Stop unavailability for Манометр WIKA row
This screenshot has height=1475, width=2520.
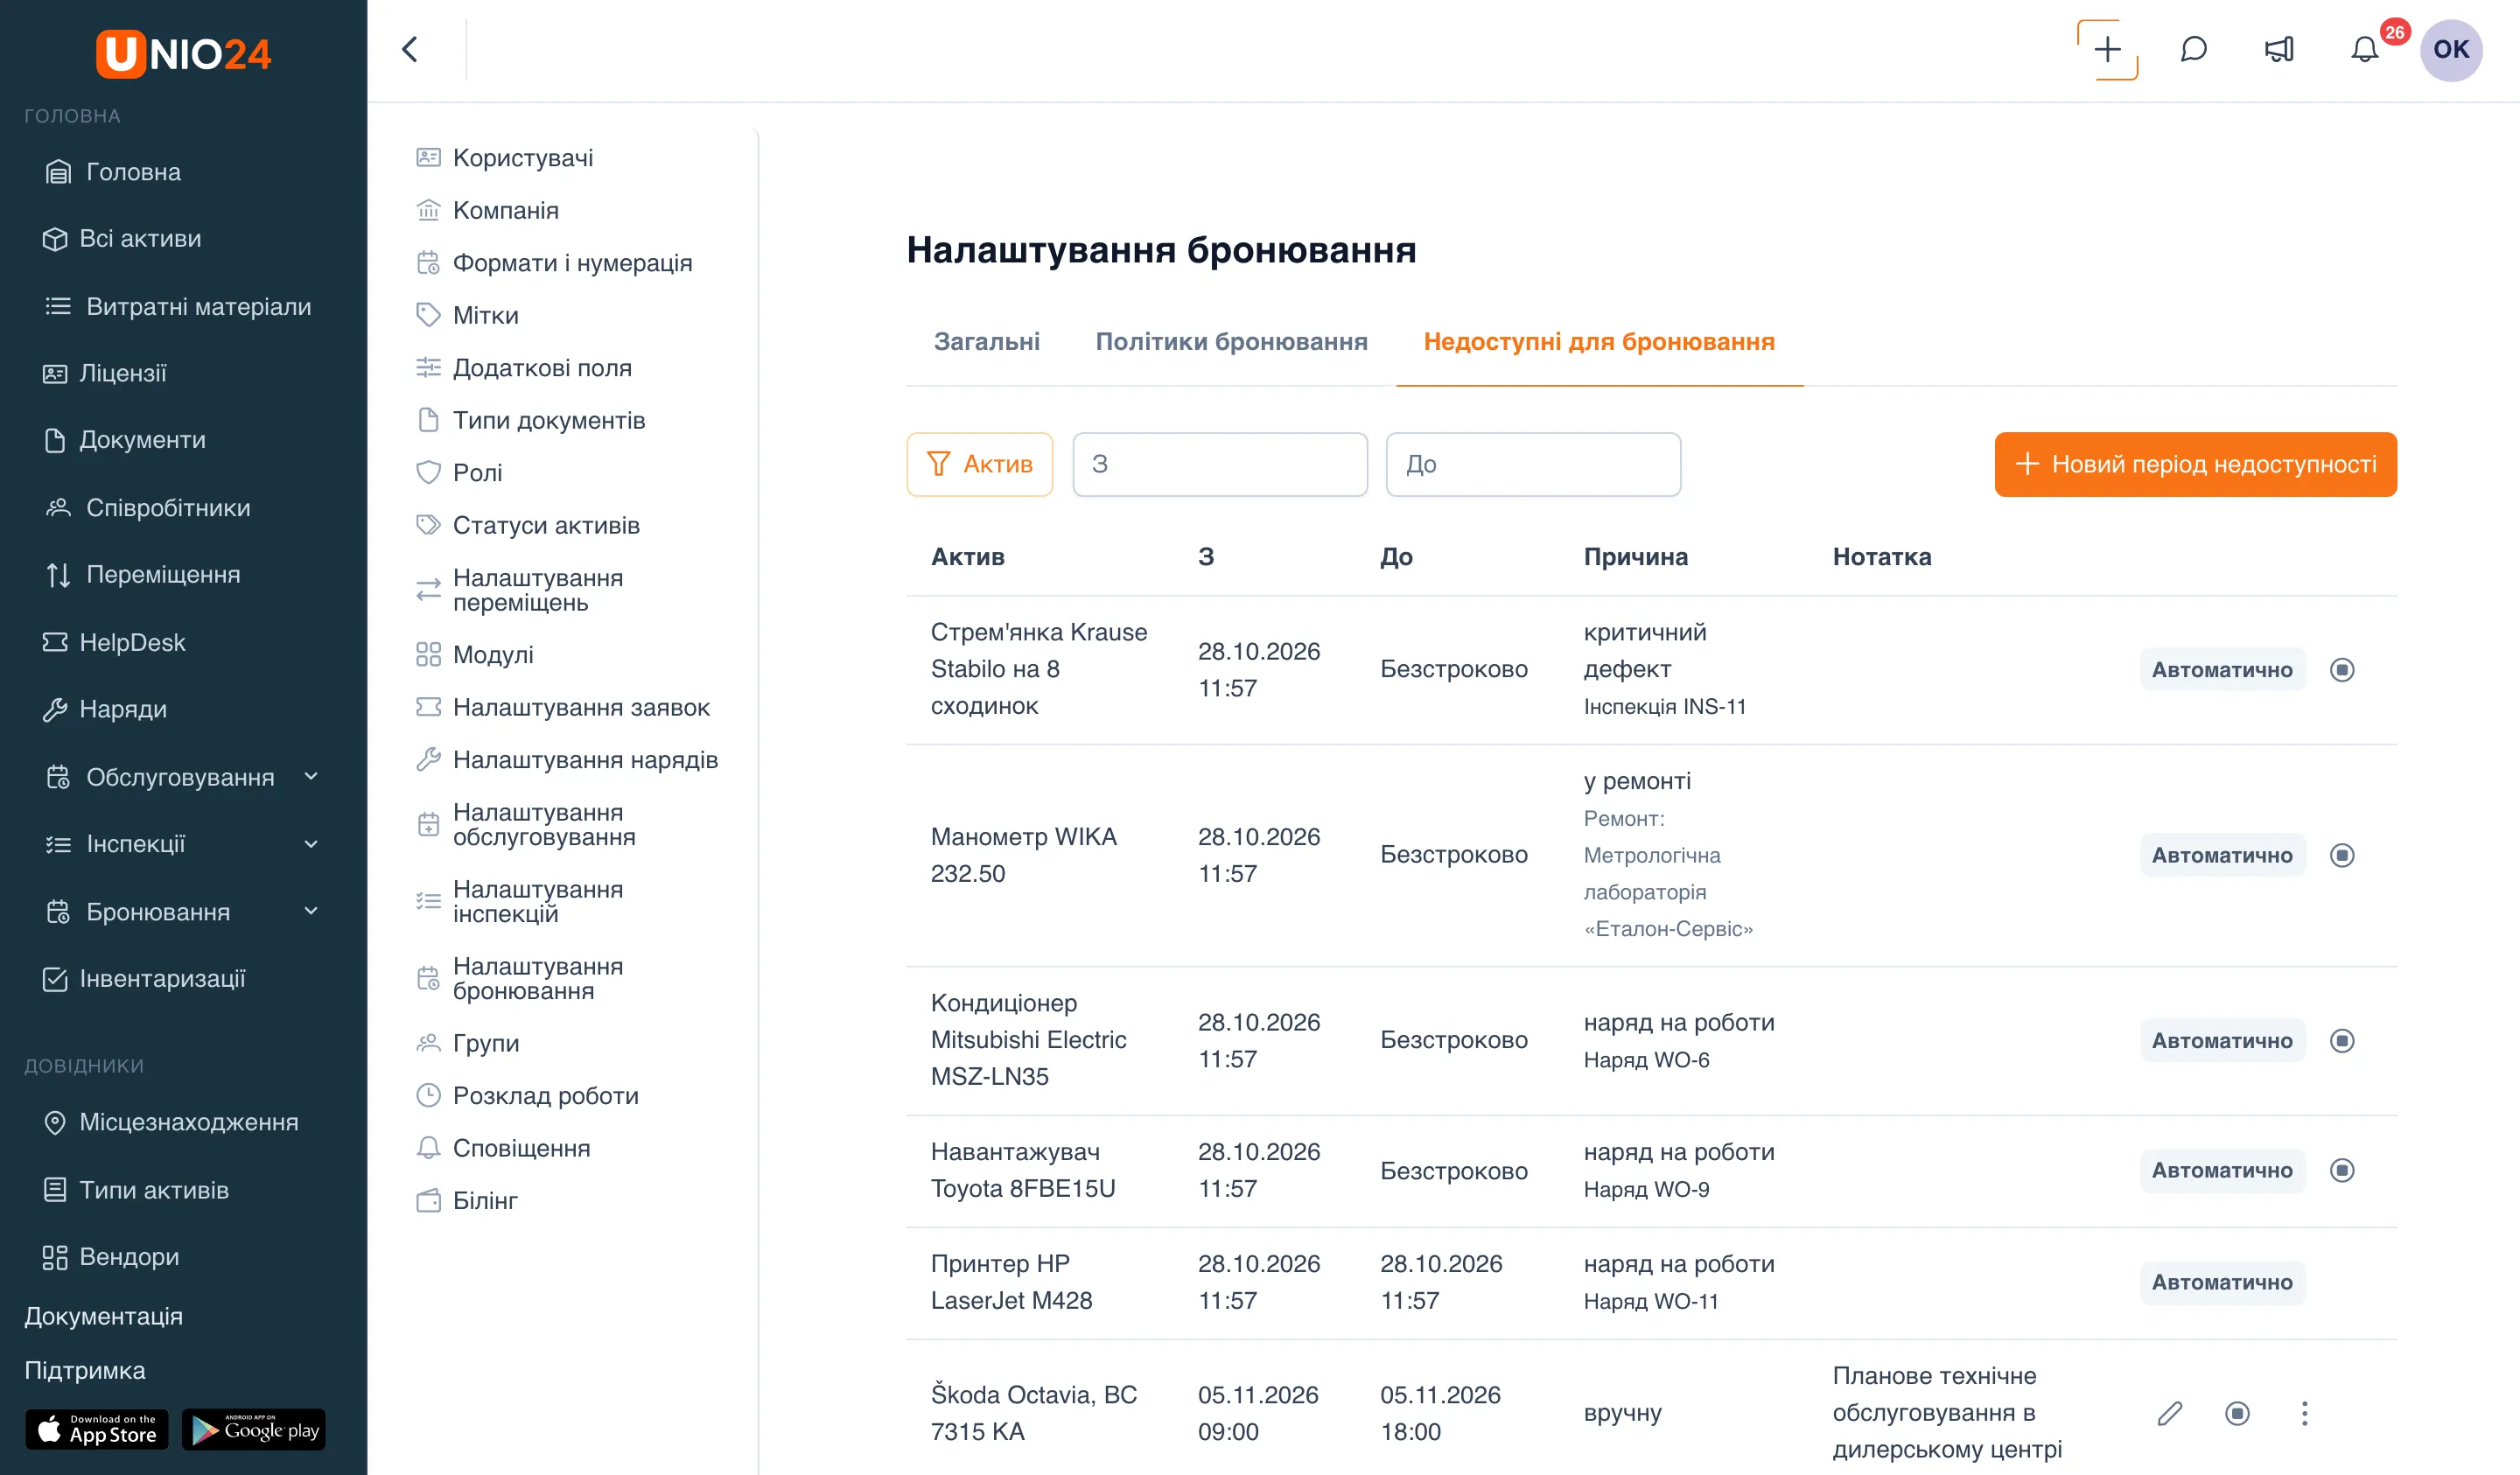pos(2342,855)
